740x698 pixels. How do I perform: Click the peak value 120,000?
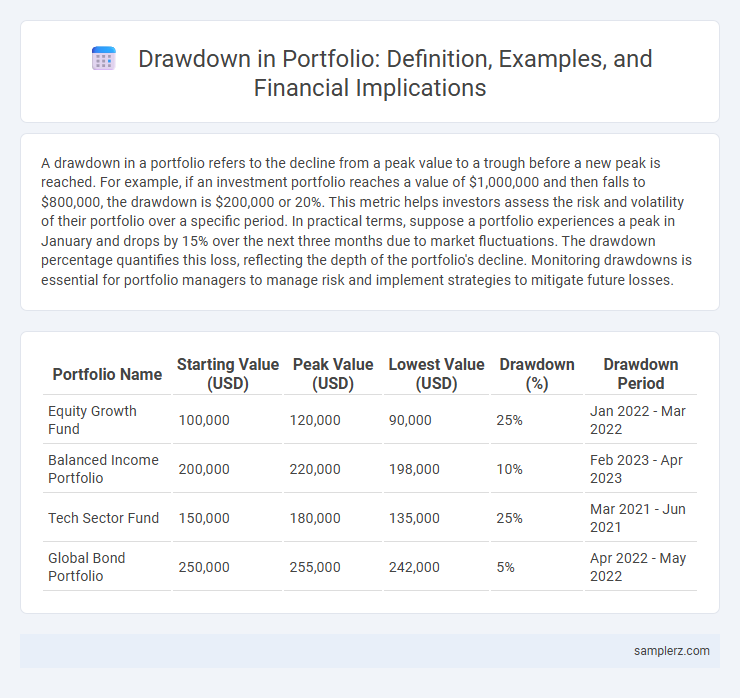coord(315,420)
